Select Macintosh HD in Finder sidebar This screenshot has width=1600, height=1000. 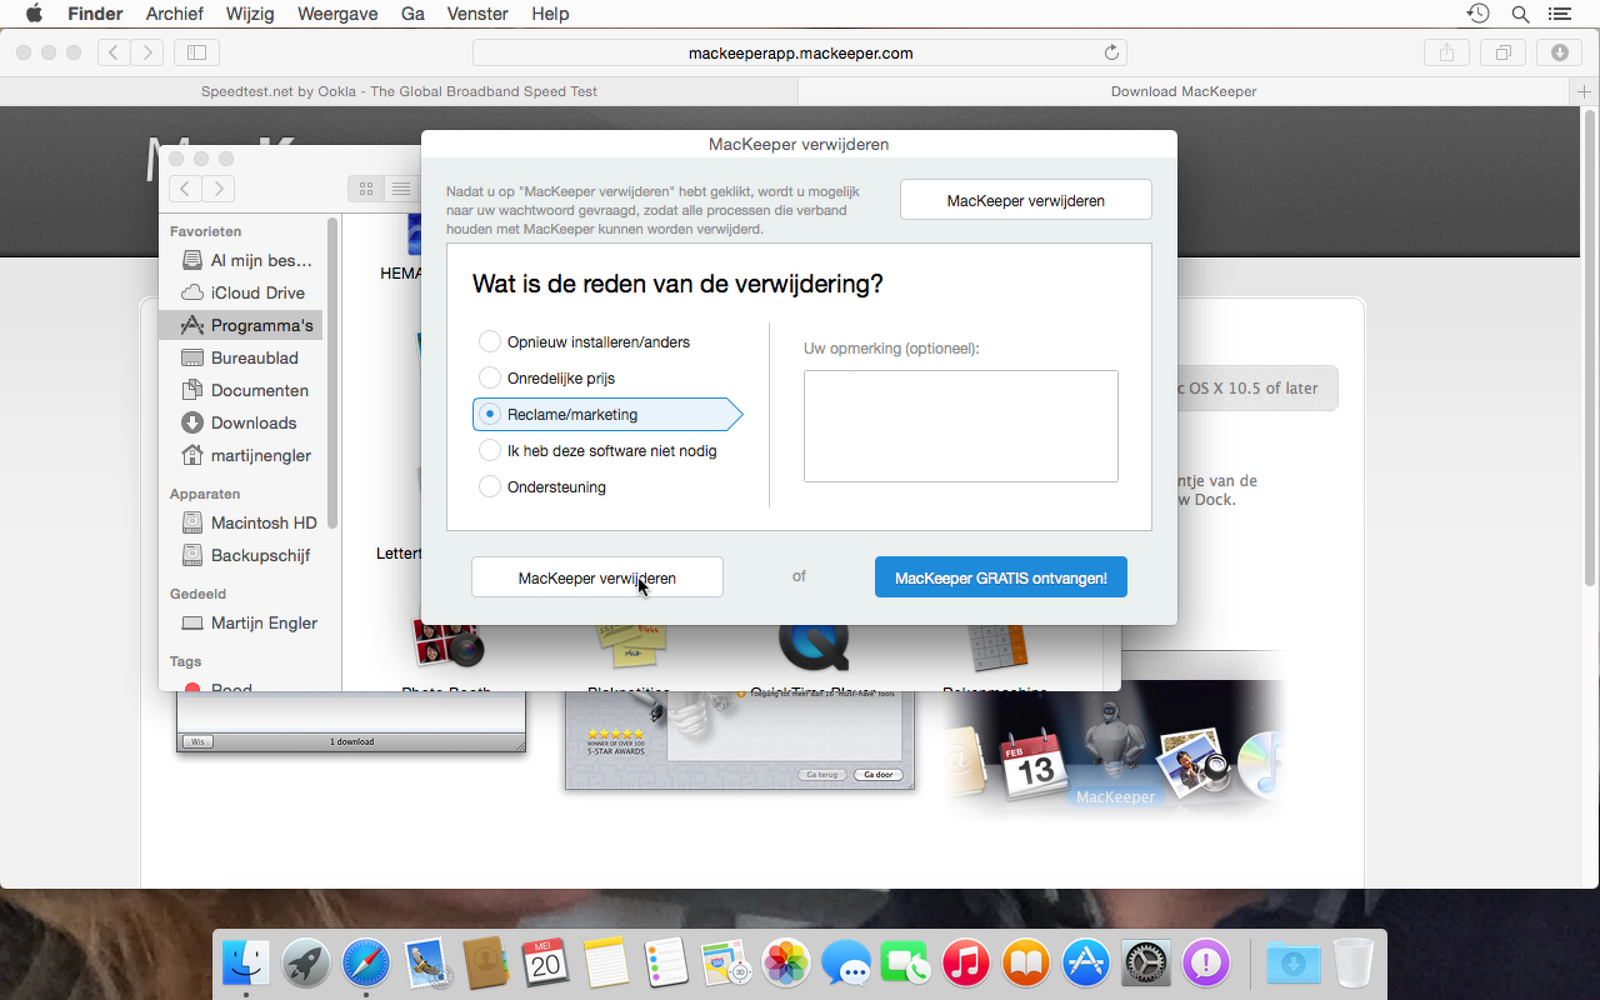coord(241,523)
